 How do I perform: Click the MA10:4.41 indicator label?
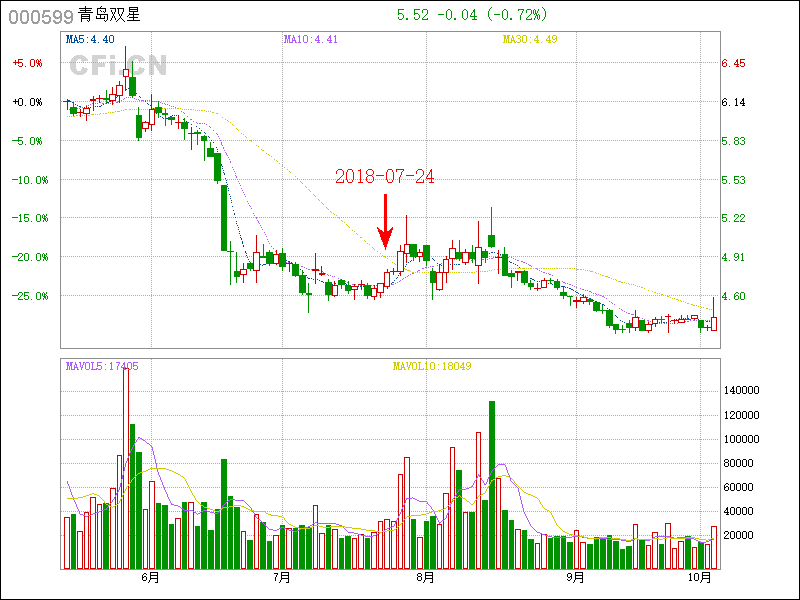pos(310,39)
